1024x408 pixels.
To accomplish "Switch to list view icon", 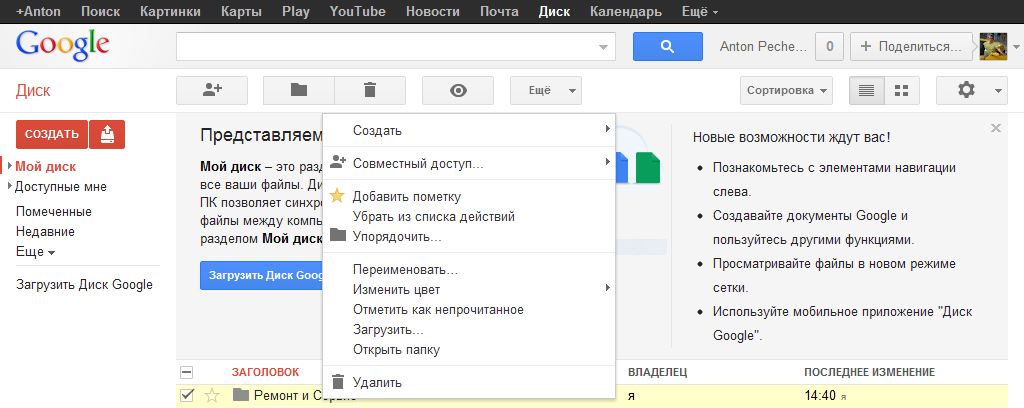I will (x=867, y=91).
